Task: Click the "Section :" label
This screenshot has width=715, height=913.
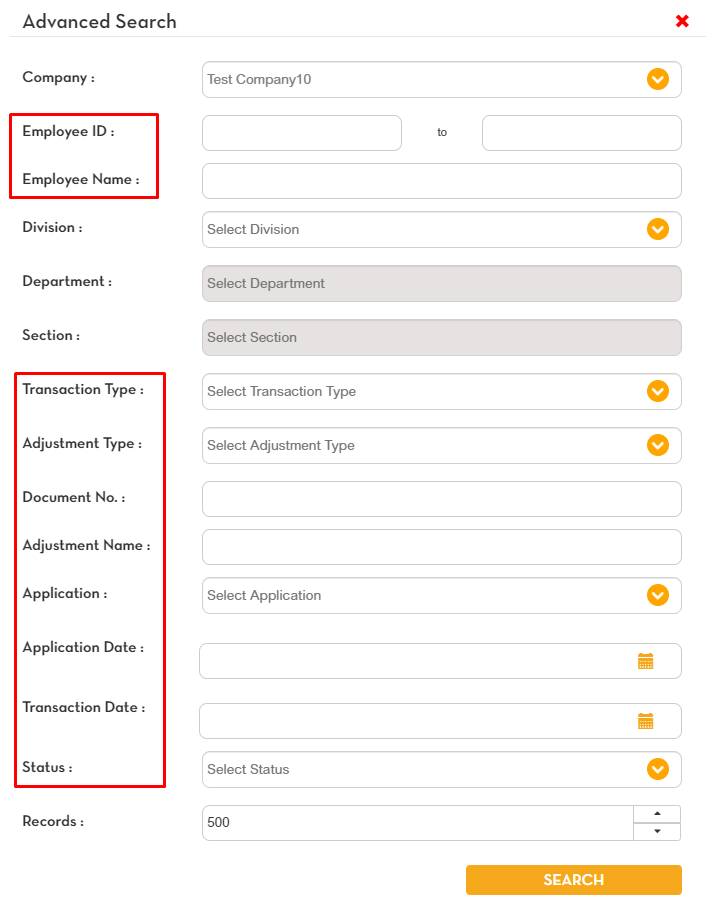Action: (x=51, y=335)
